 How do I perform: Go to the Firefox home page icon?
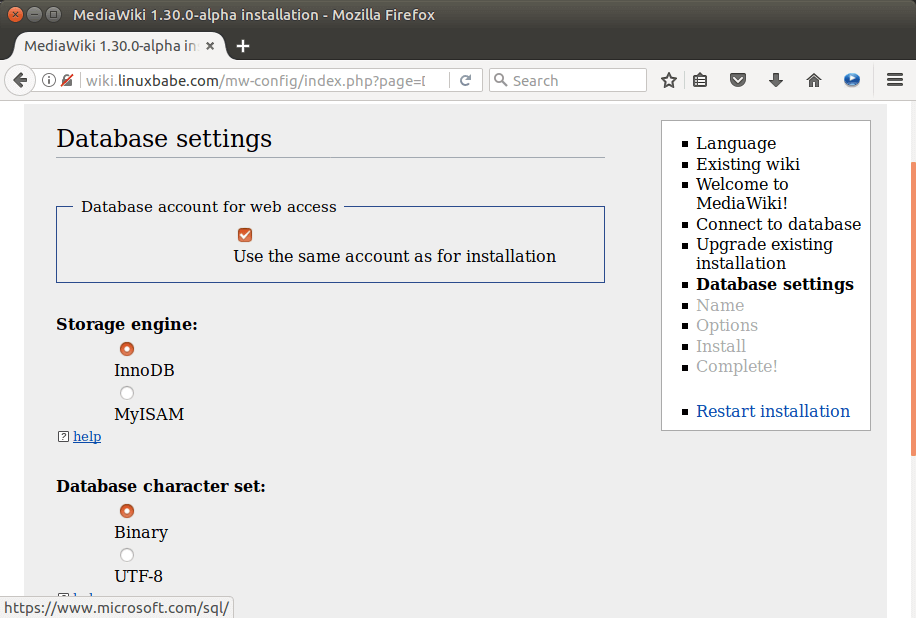tap(814, 81)
